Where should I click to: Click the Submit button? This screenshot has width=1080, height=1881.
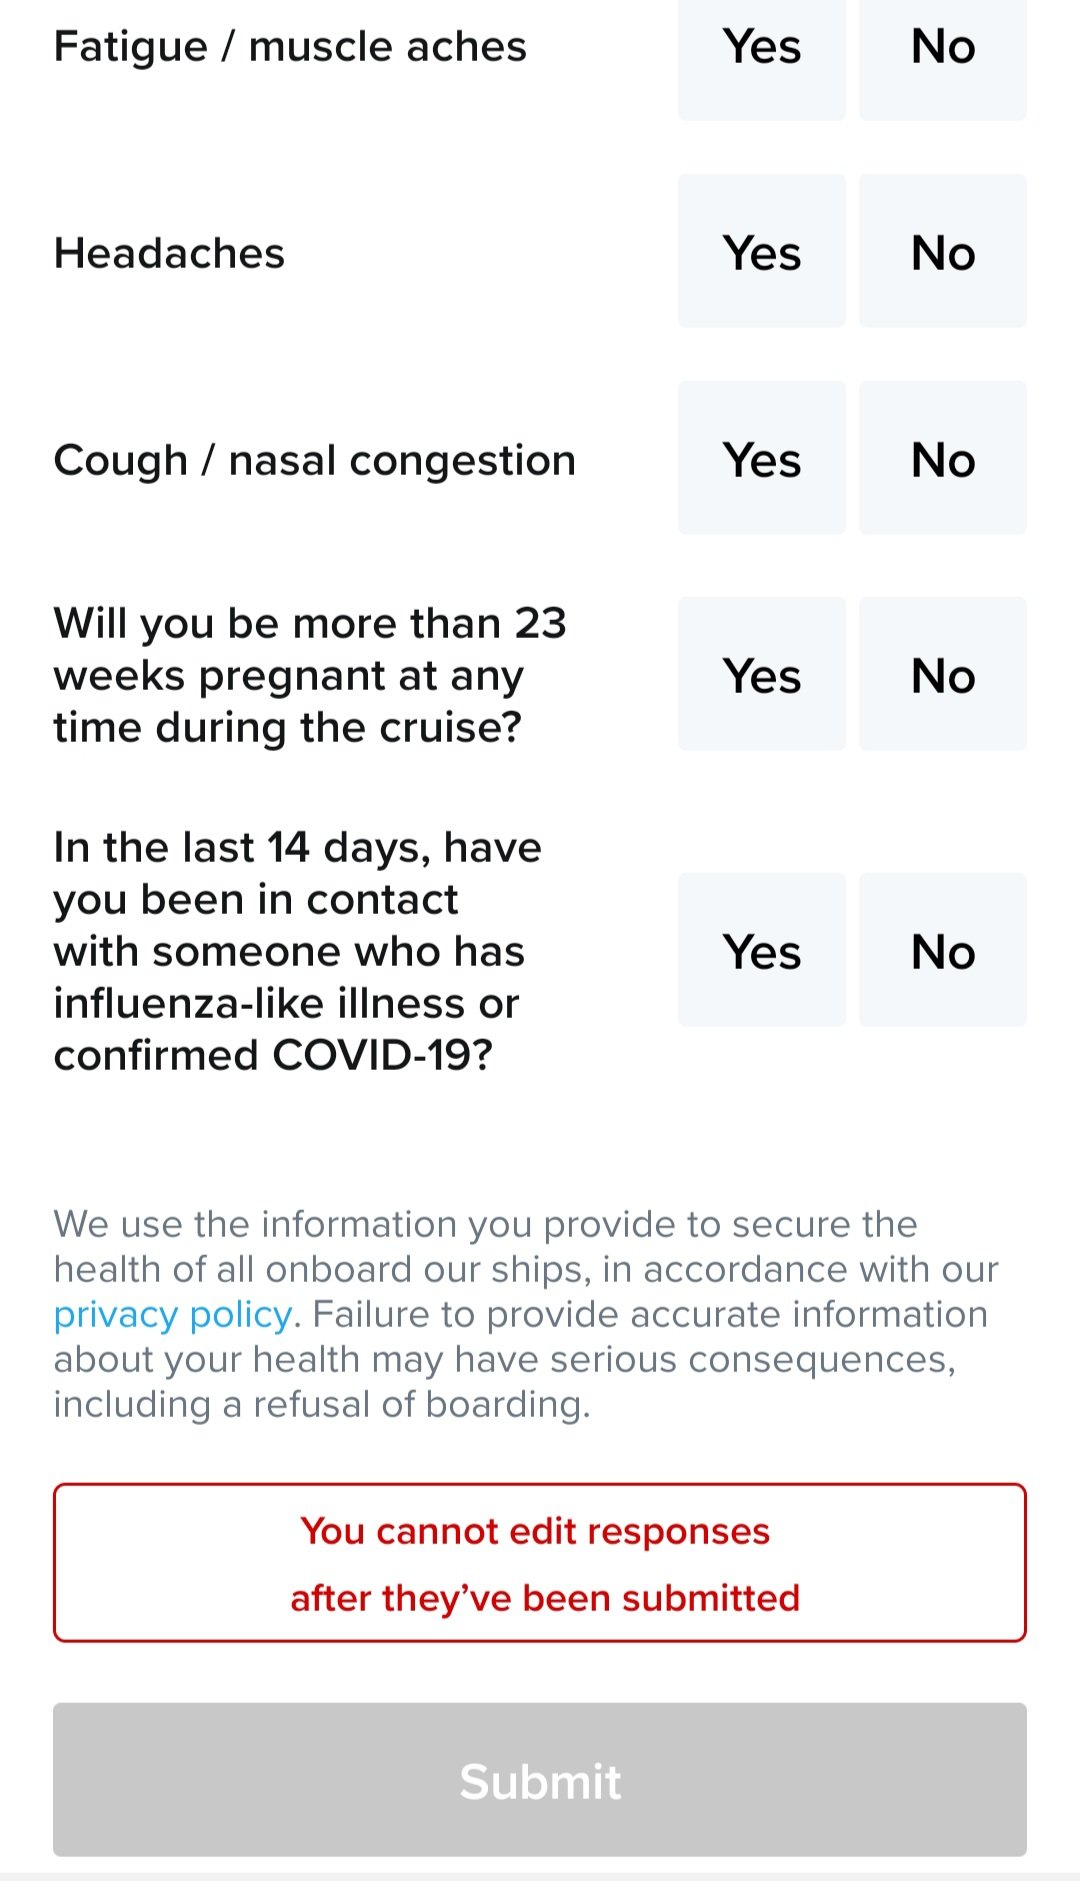tap(540, 1780)
